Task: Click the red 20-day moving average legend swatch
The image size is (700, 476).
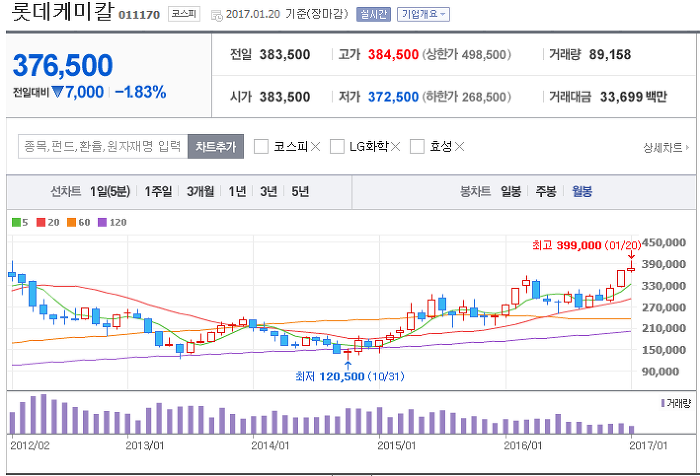Action: coord(41,222)
